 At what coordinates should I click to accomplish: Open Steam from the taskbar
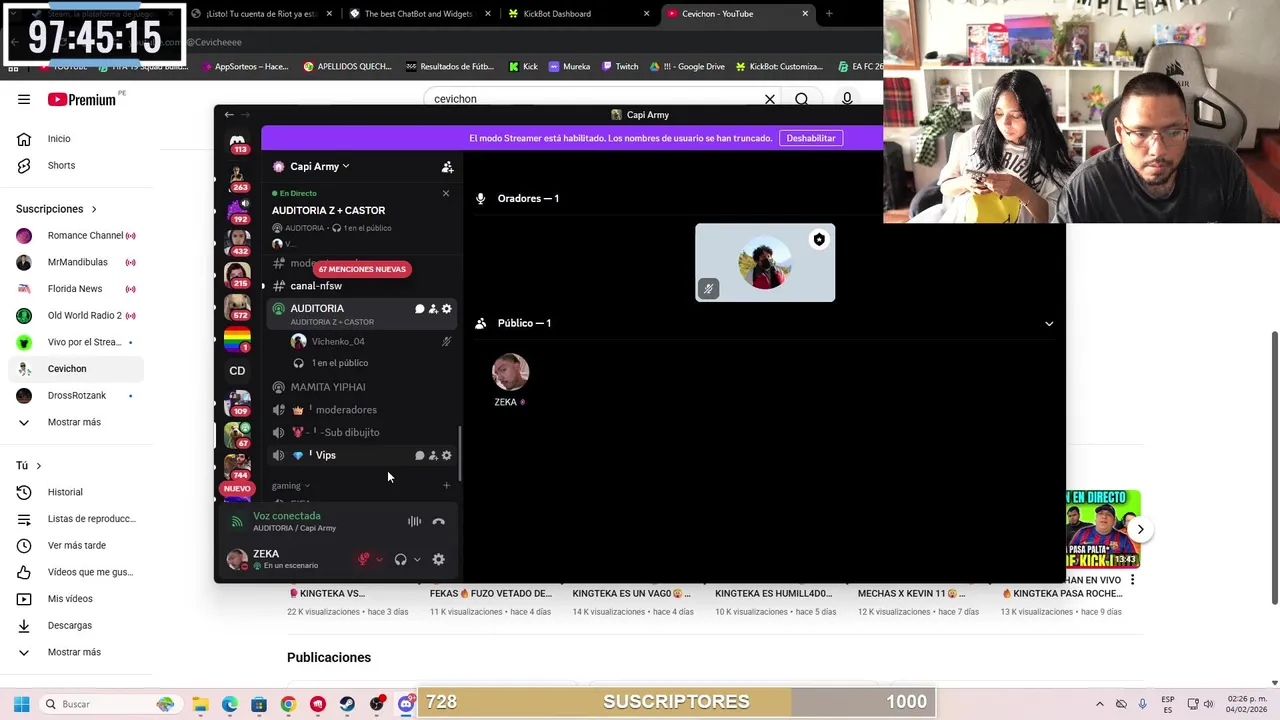click(347, 704)
